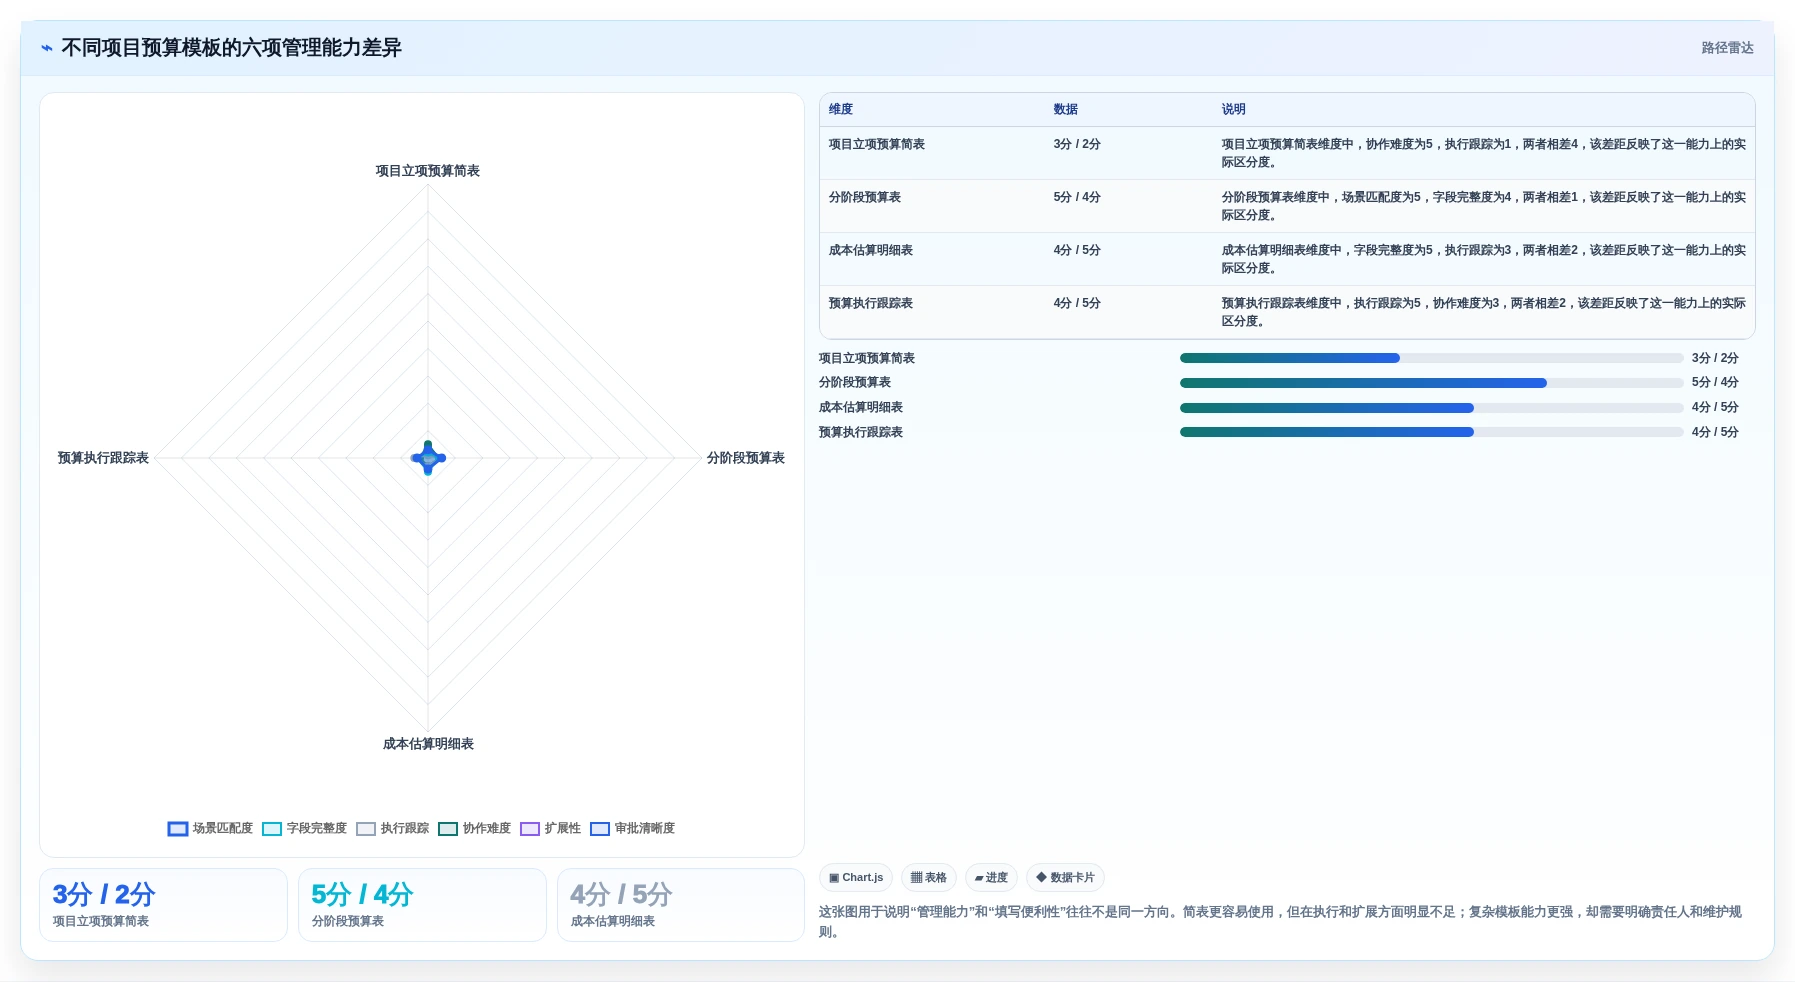
Task: Click the 路径雷达 tag in the header
Action: tap(1727, 48)
